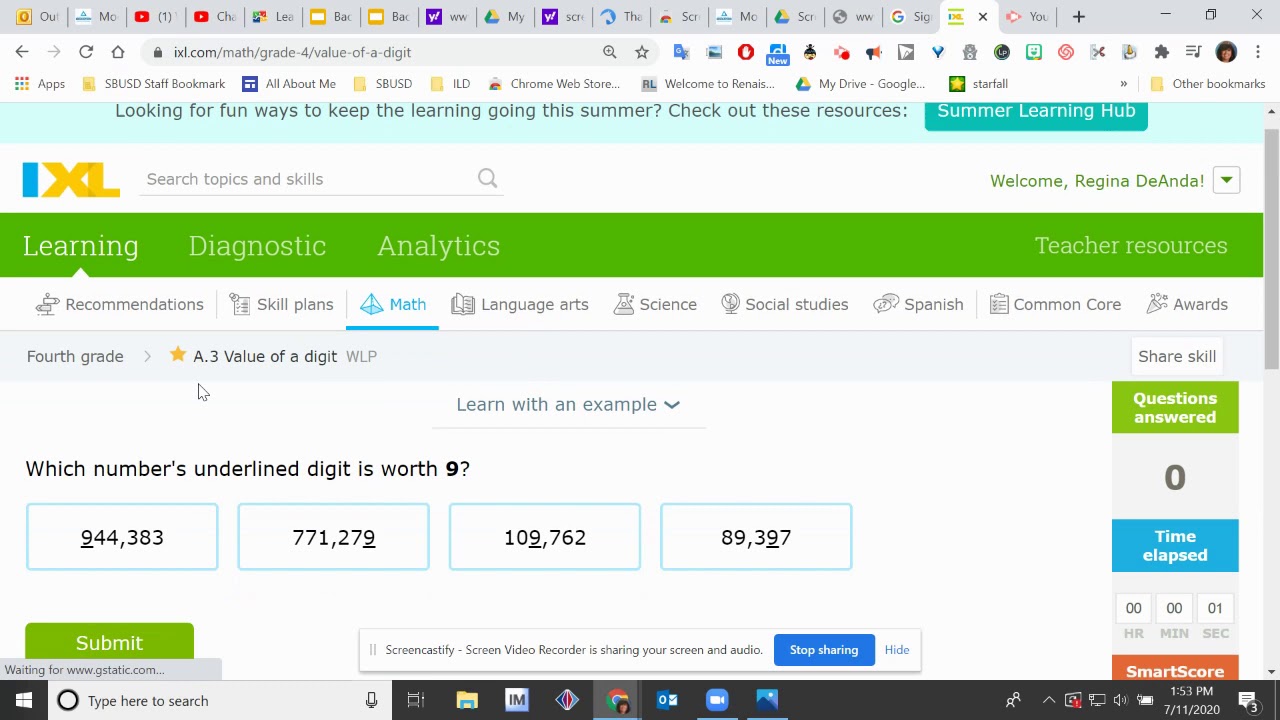The height and width of the screenshot is (720, 1280).
Task: Click the Windows Start button
Action: 24,700
